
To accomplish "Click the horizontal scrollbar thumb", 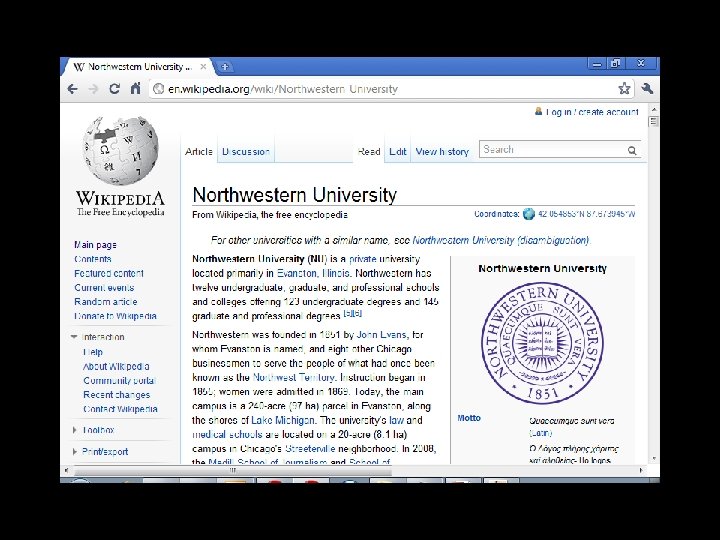I will click(233, 470).
